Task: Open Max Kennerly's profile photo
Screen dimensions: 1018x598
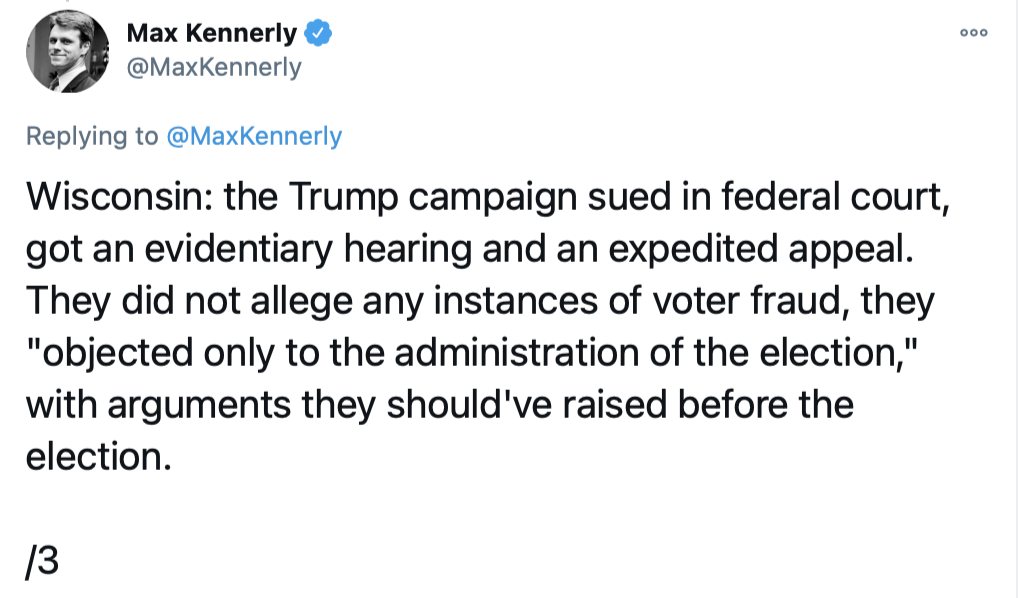Action: coord(67,52)
